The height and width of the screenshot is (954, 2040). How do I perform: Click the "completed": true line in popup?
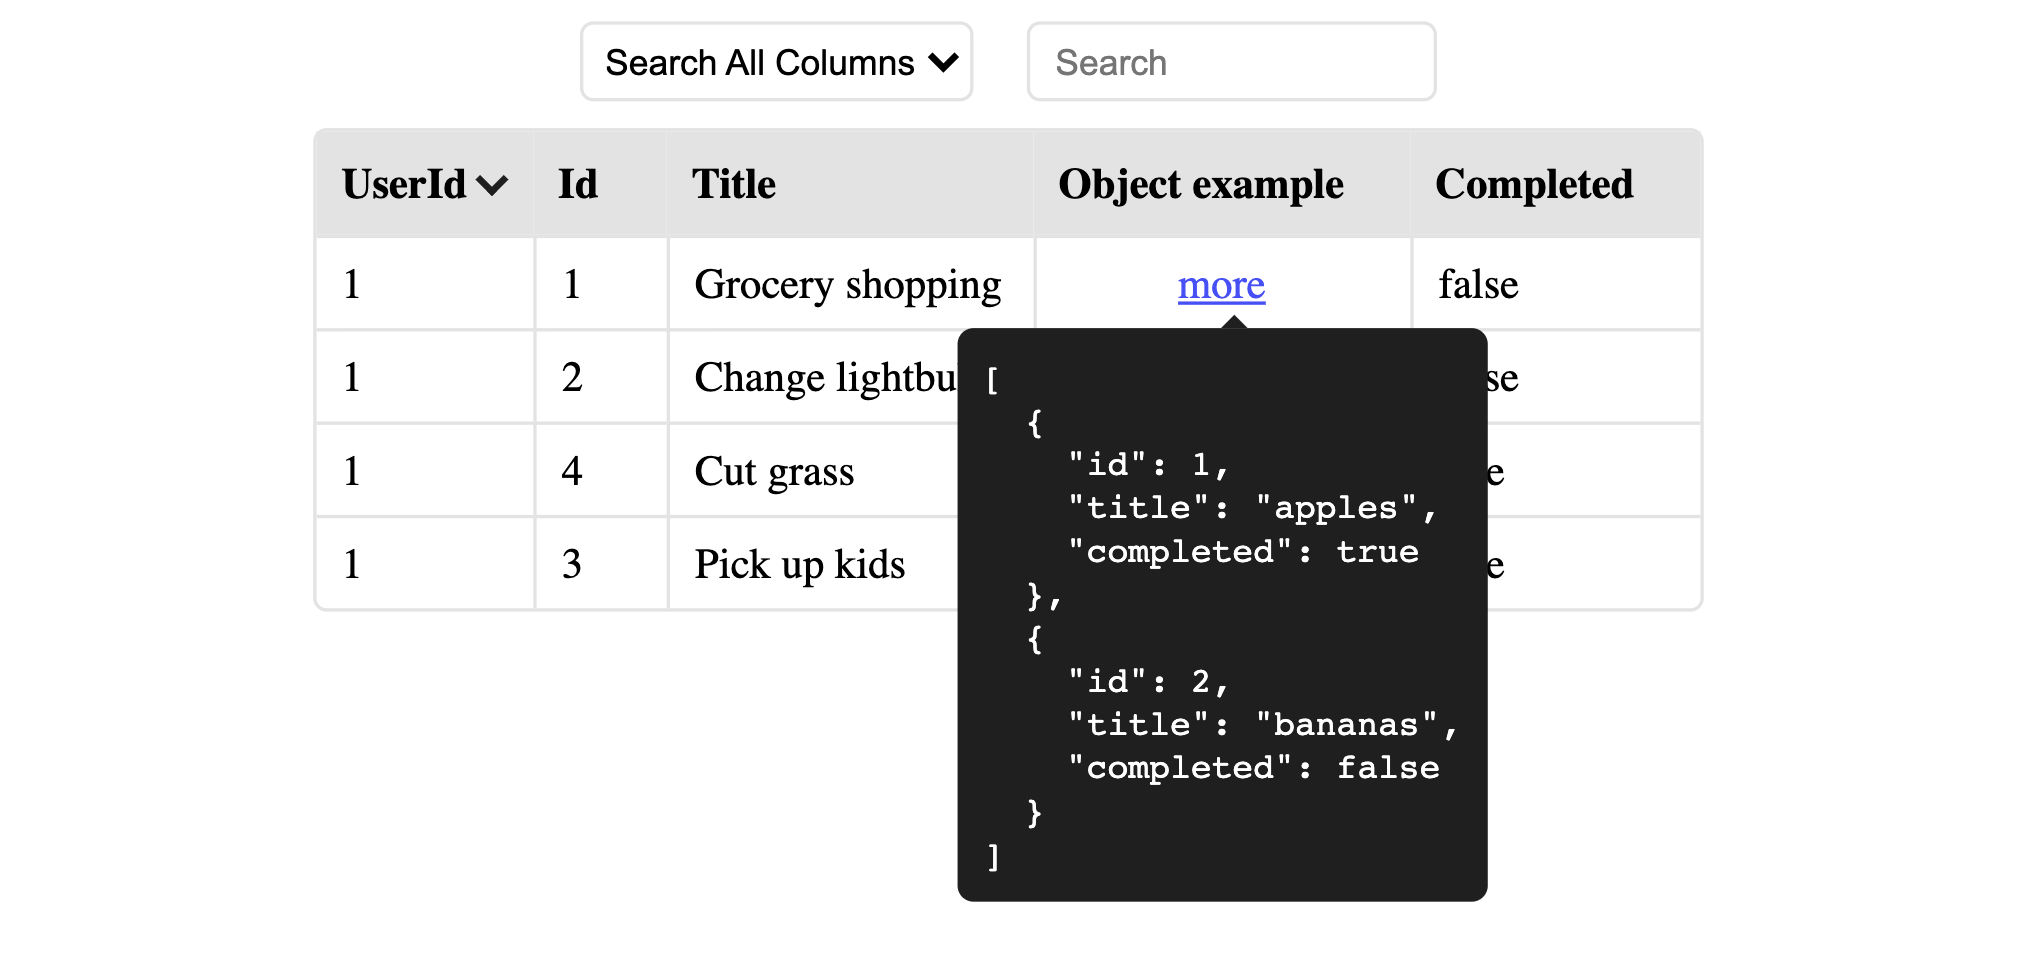click(1243, 552)
